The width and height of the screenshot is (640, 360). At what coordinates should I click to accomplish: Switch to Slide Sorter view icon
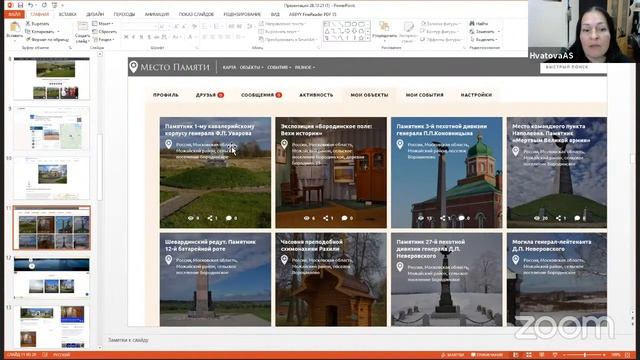click(529, 355)
